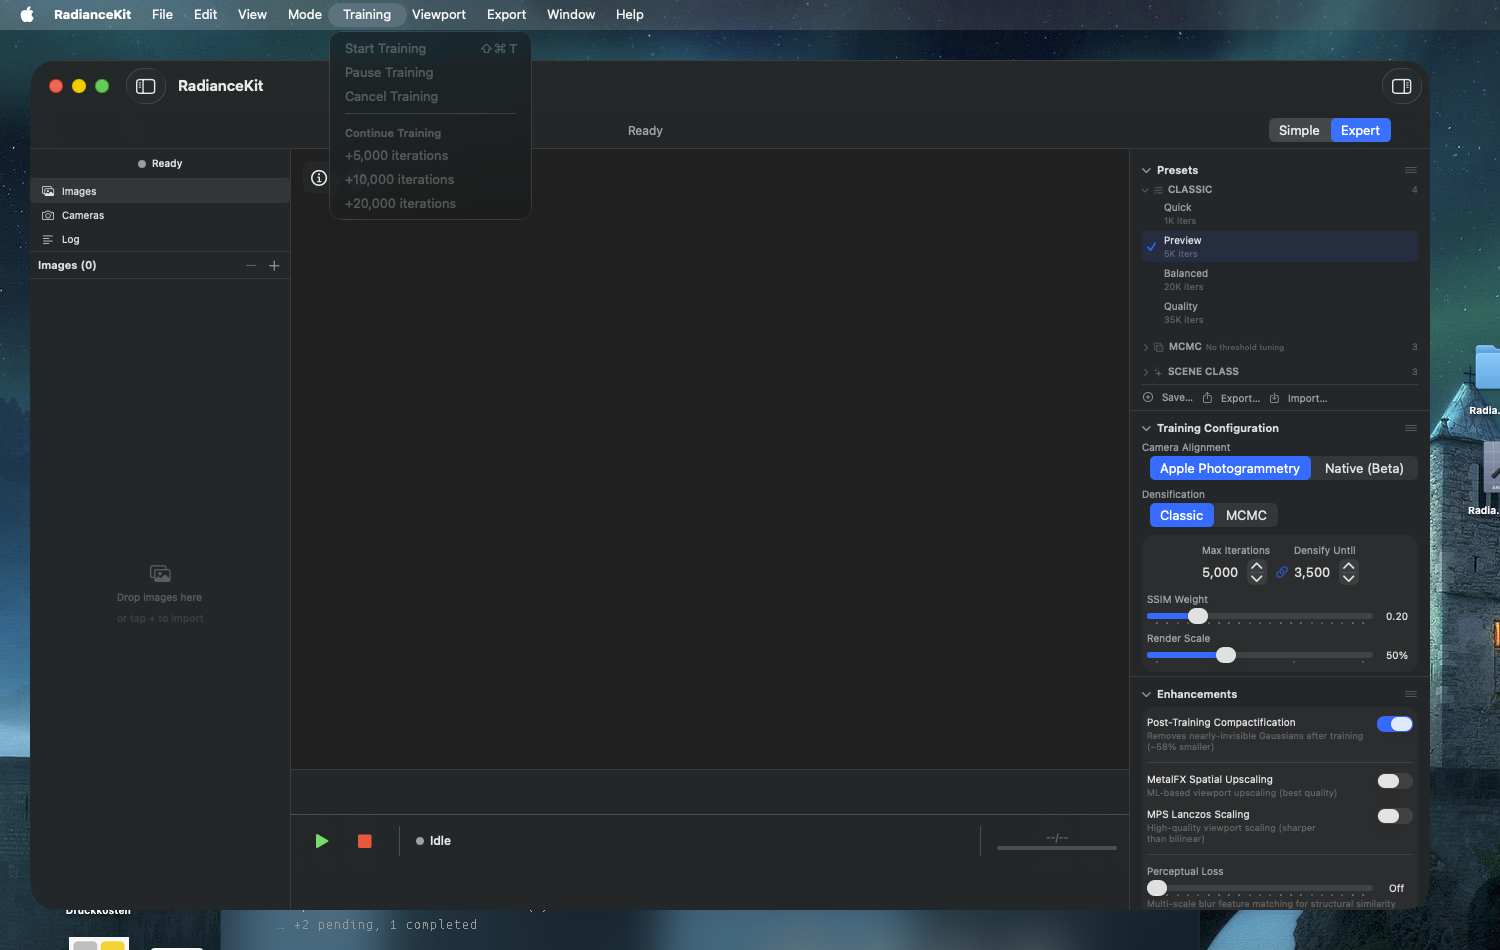The height and width of the screenshot is (950, 1500).
Task: Enable MPS Lanczos Scaling switch
Action: click(1394, 816)
